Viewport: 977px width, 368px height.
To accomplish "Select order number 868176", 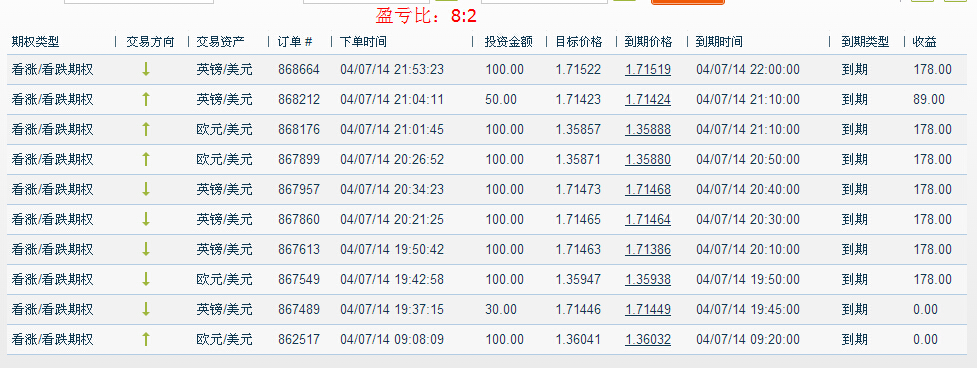I will [x=298, y=130].
